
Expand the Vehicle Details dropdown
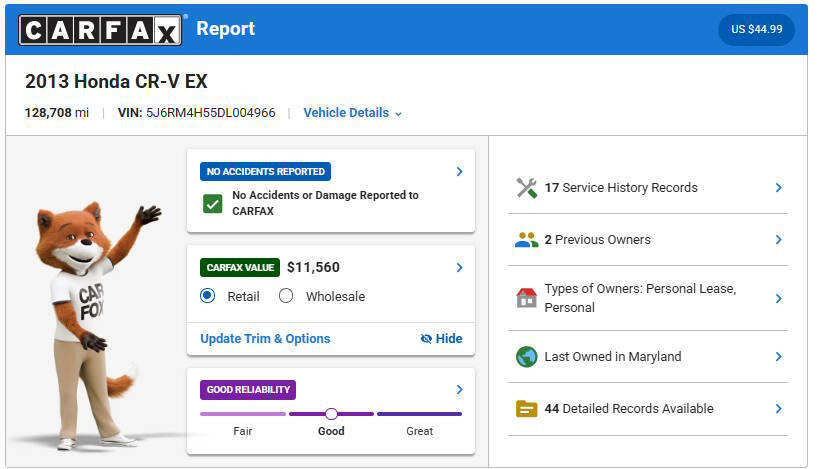(x=353, y=113)
